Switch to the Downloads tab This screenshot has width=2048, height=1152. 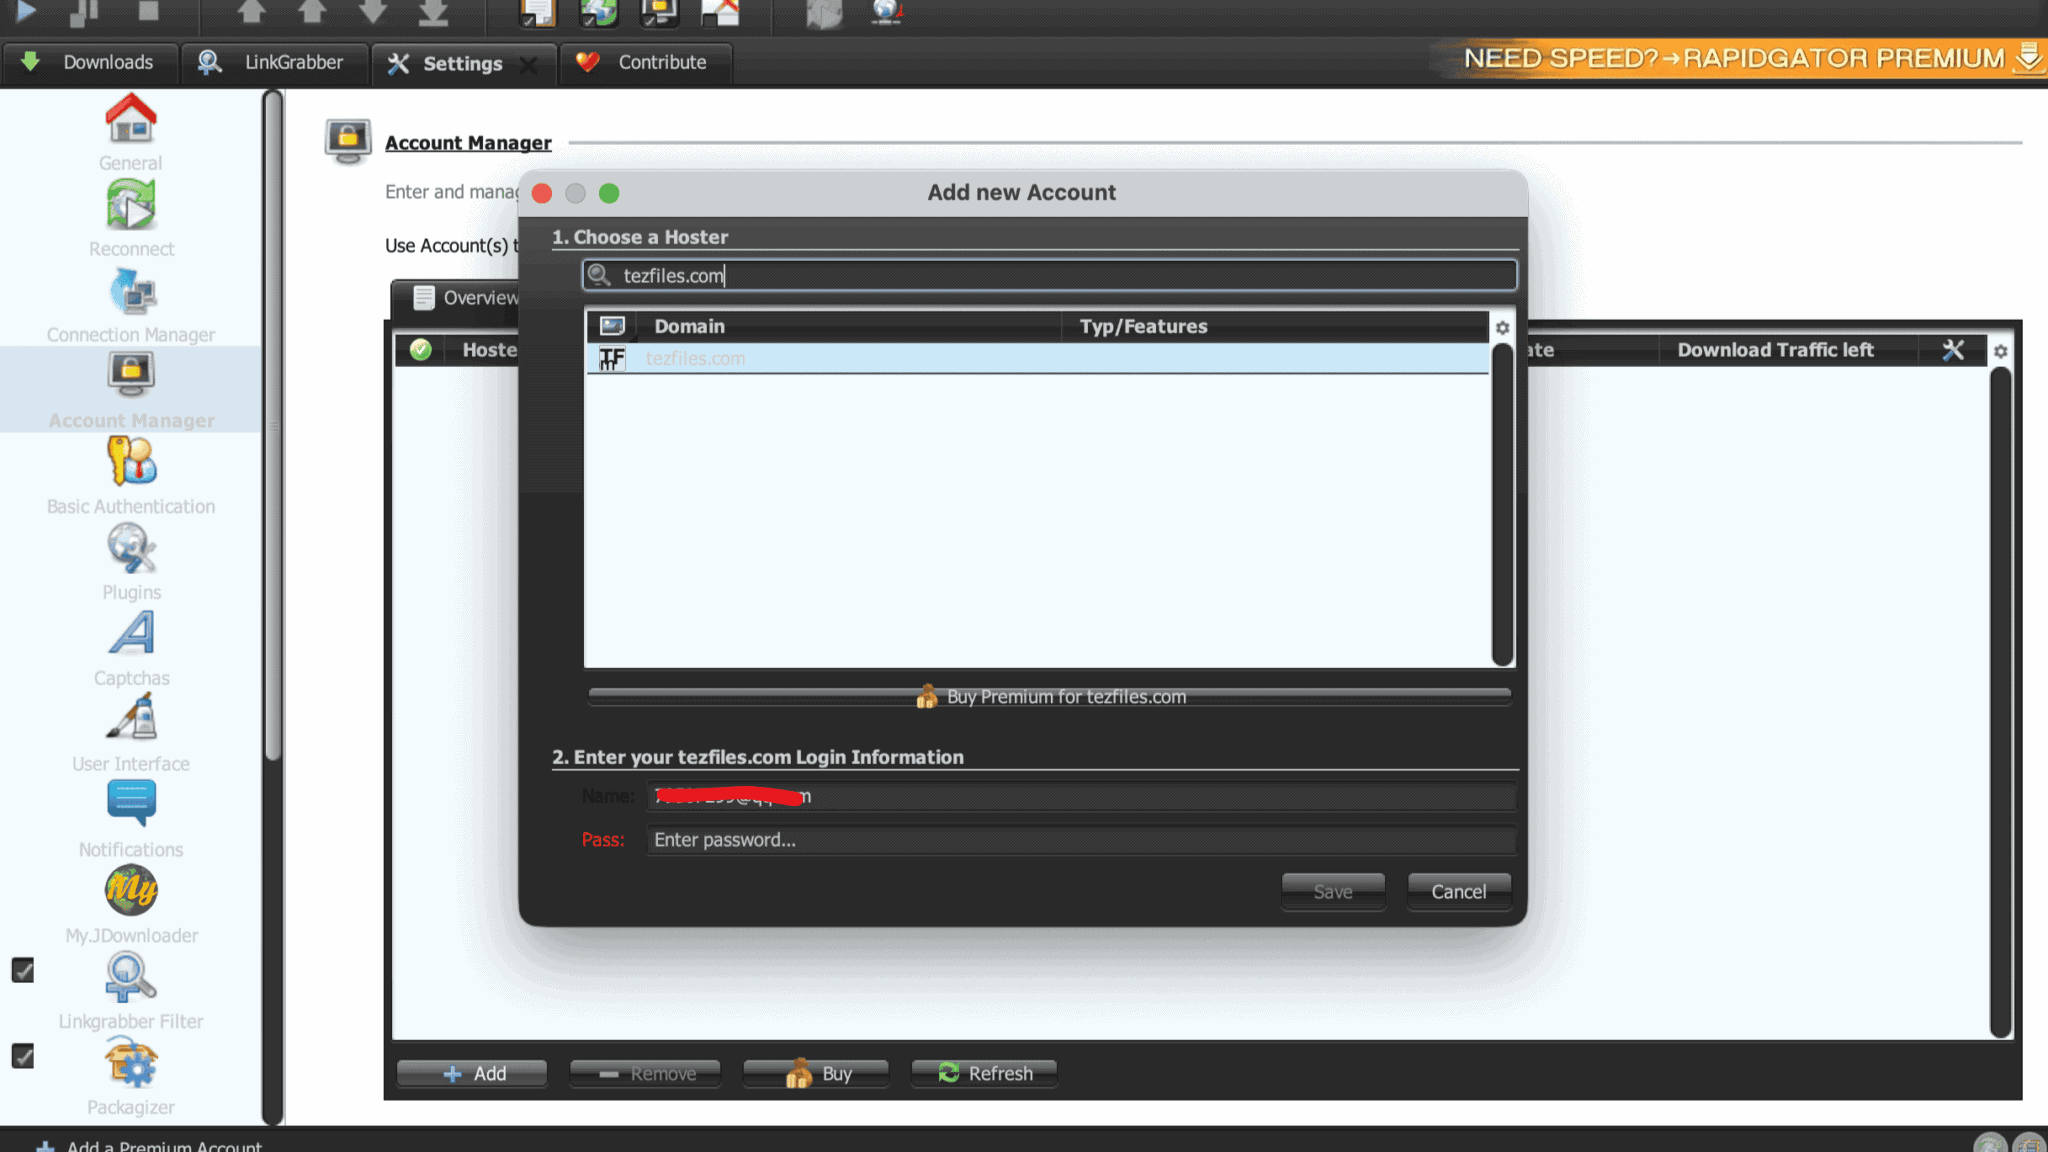[x=90, y=62]
